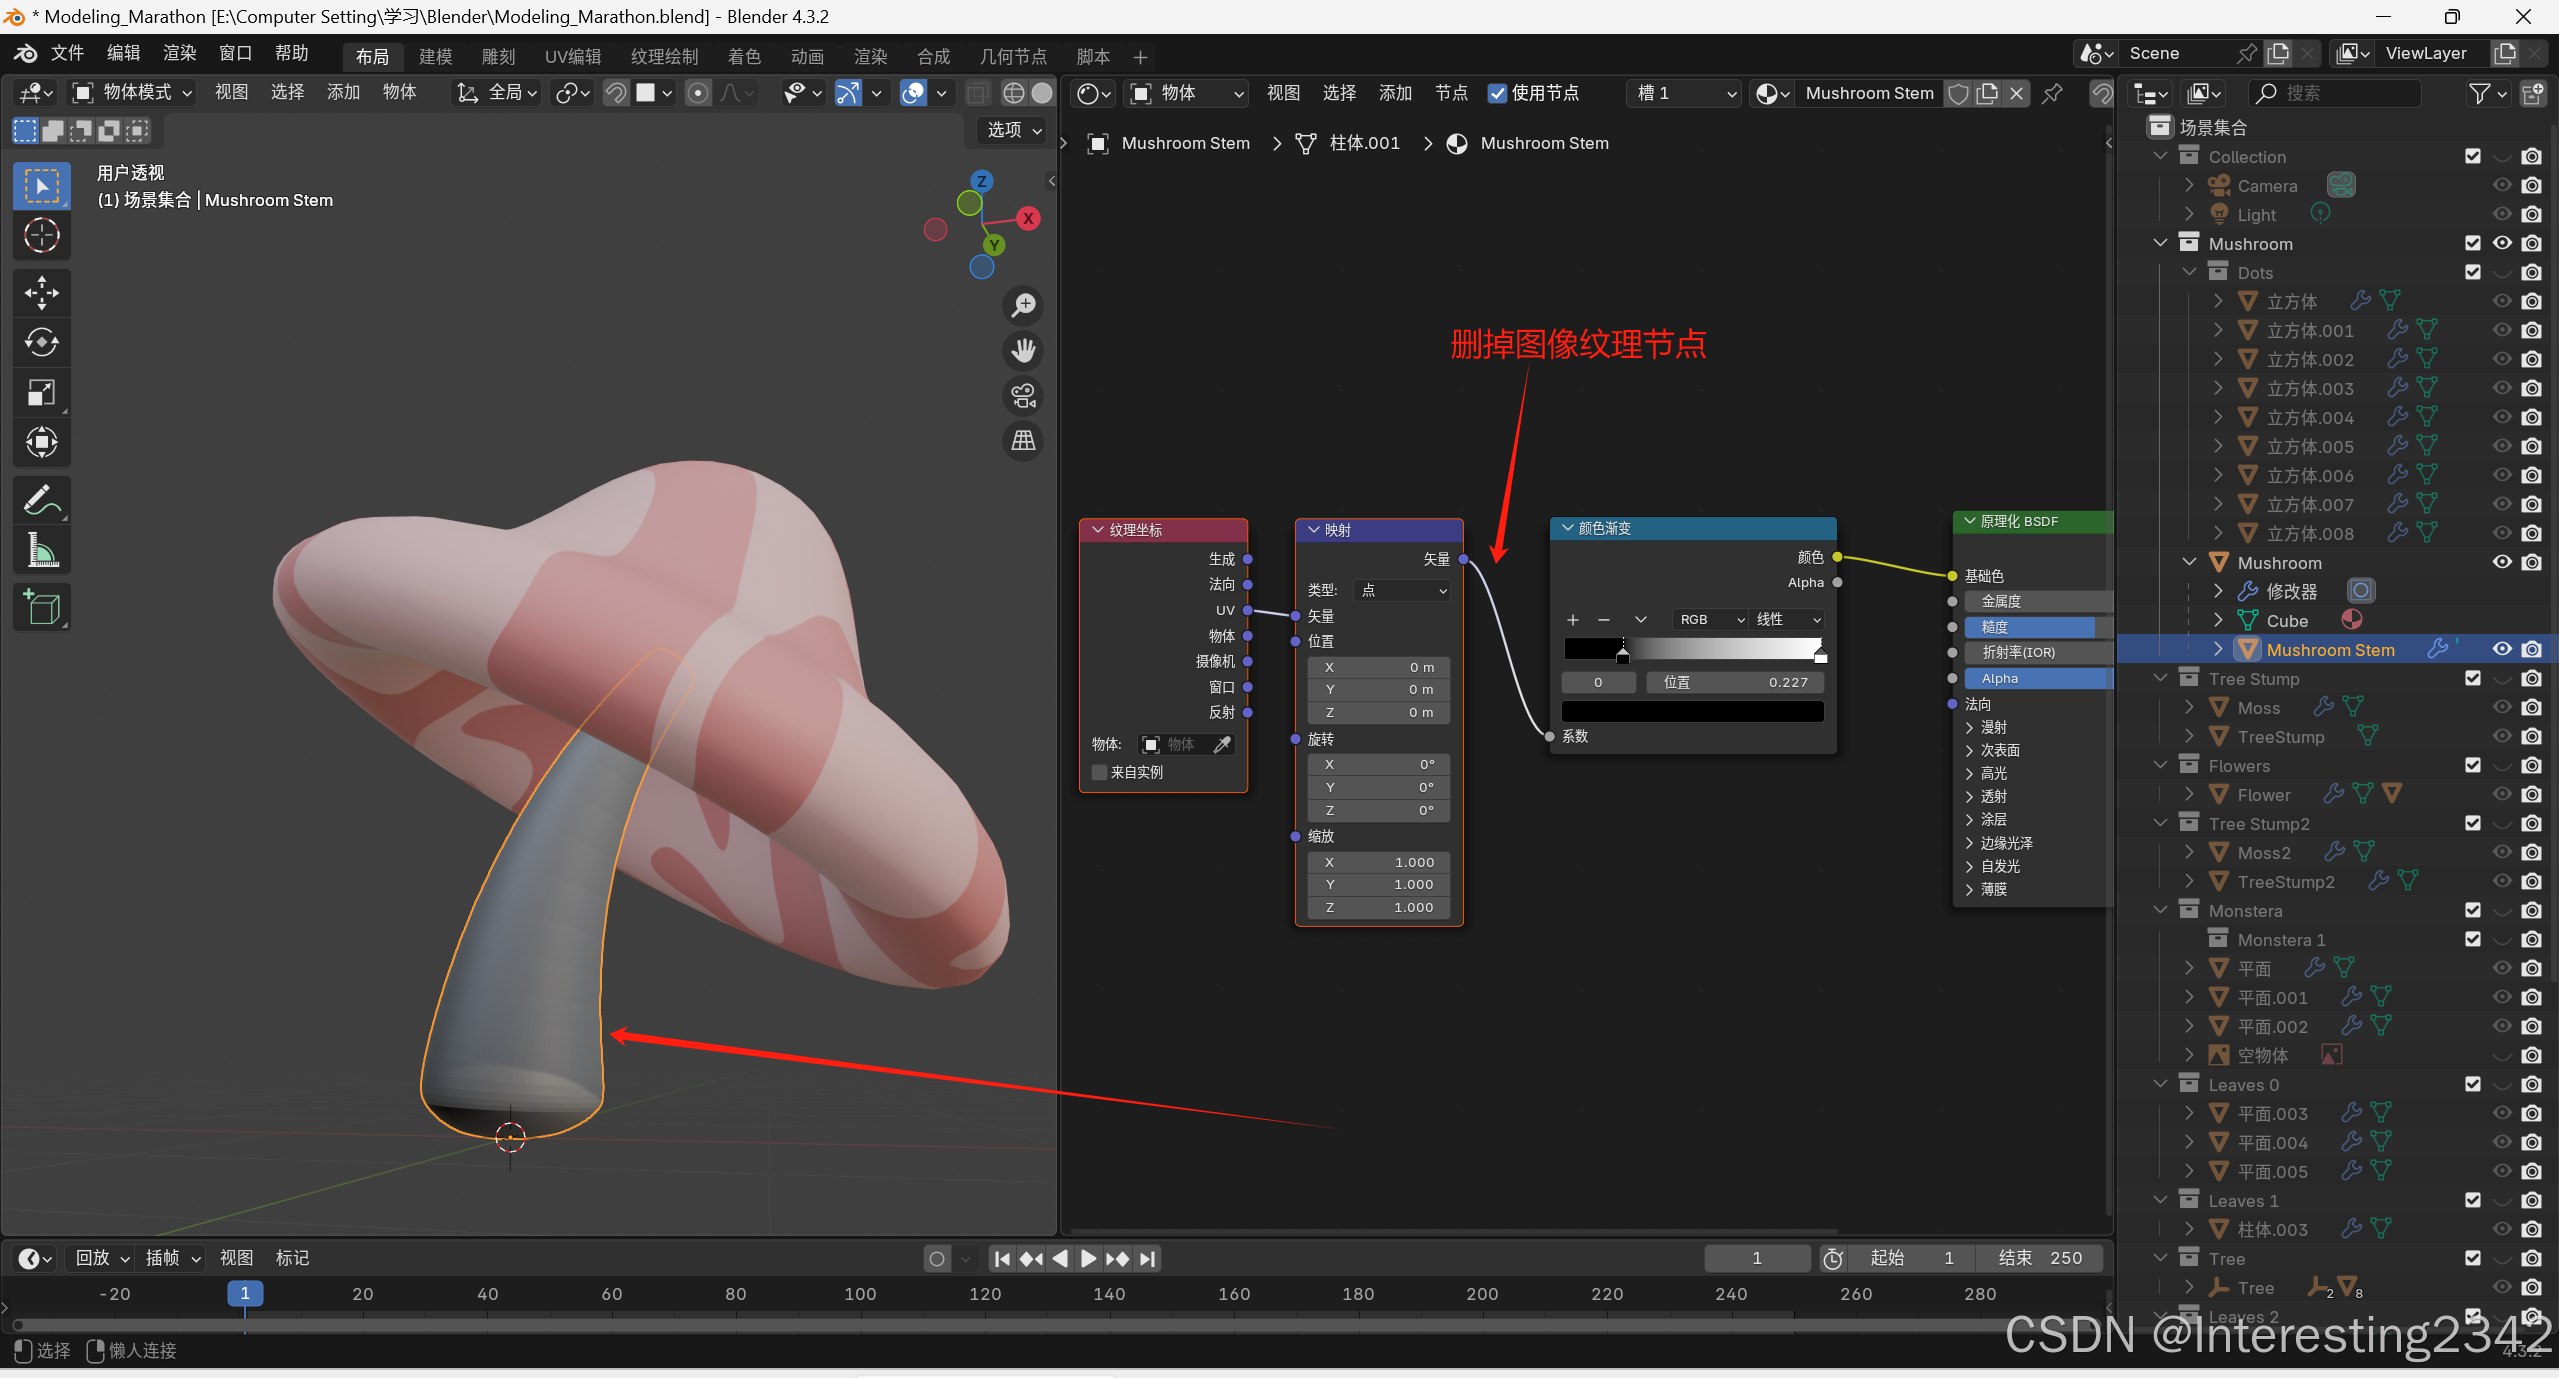Click the Options button in the viewport header
Screen dimensions: 2559x1378
pyautogui.click(x=1014, y=130)
